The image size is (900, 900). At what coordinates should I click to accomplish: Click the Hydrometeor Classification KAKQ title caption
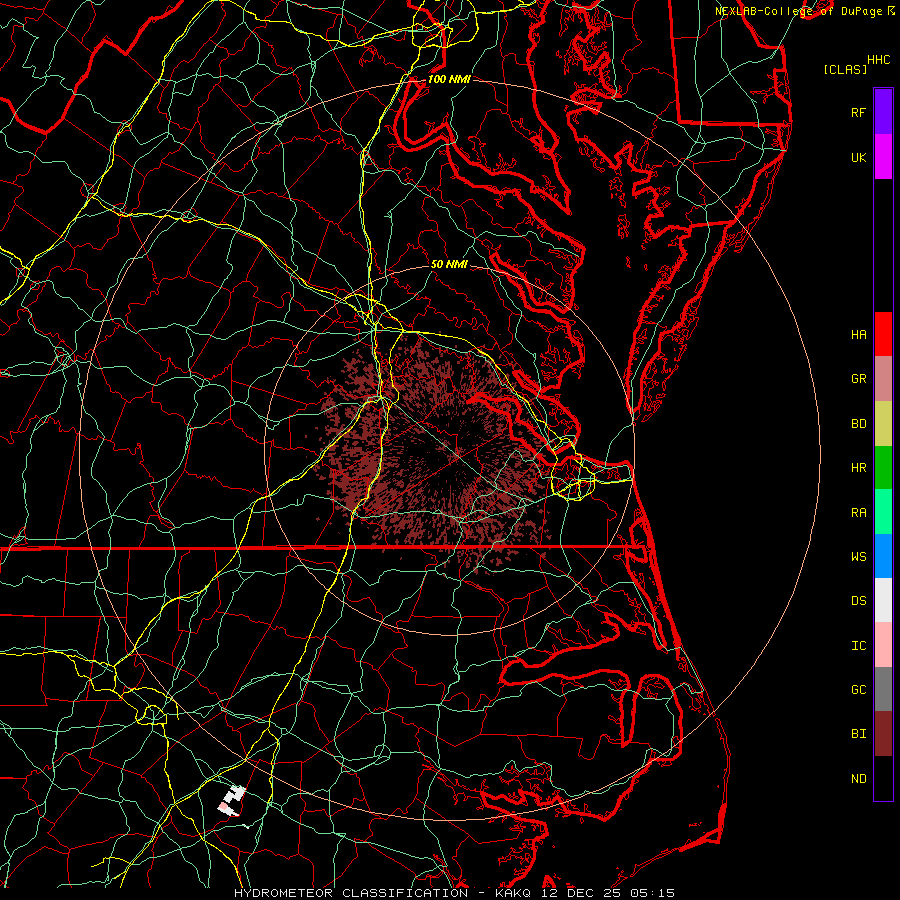click(x=455, y=893)
